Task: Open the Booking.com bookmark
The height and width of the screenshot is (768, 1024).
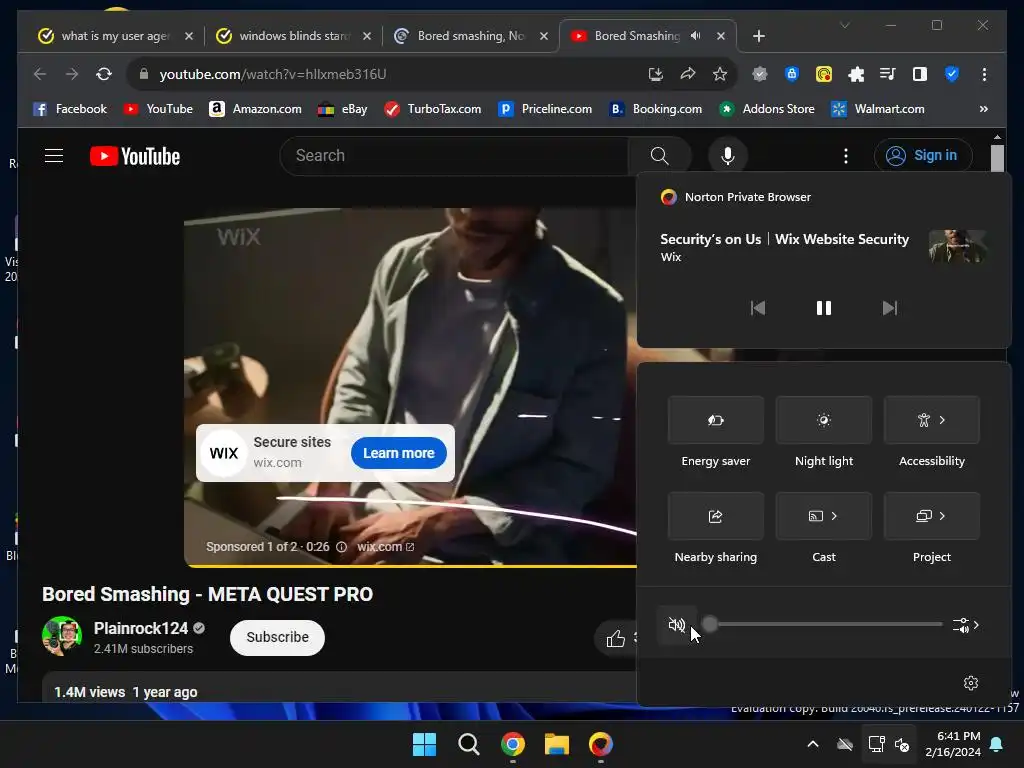Action: 656,109
